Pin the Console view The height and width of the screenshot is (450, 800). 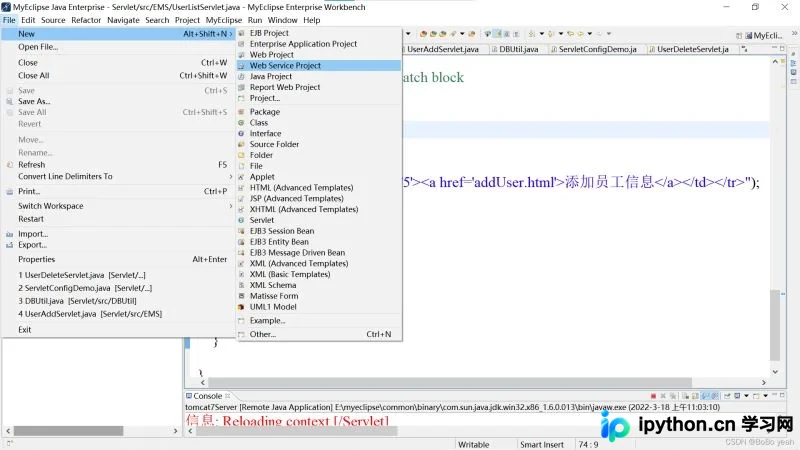tap(727, 396)
